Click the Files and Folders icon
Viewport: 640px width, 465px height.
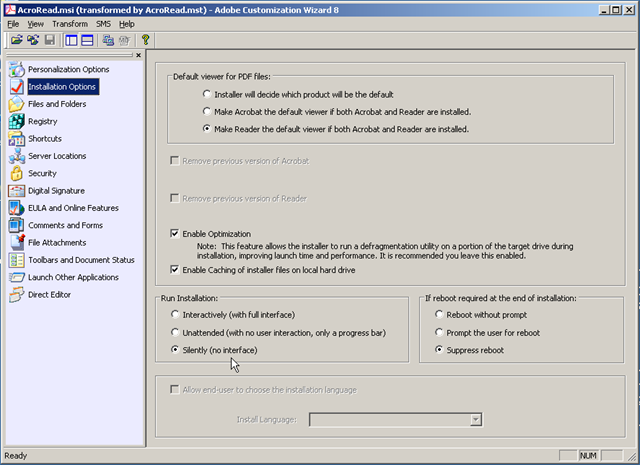17,104
